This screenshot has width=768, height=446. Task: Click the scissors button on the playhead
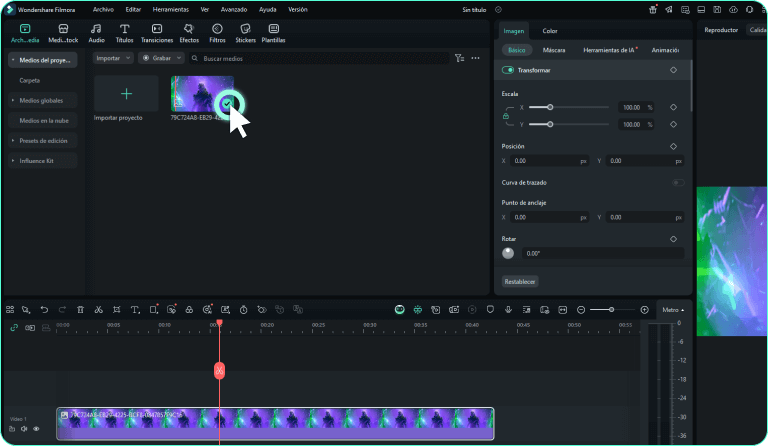click(x=219, y=371)
